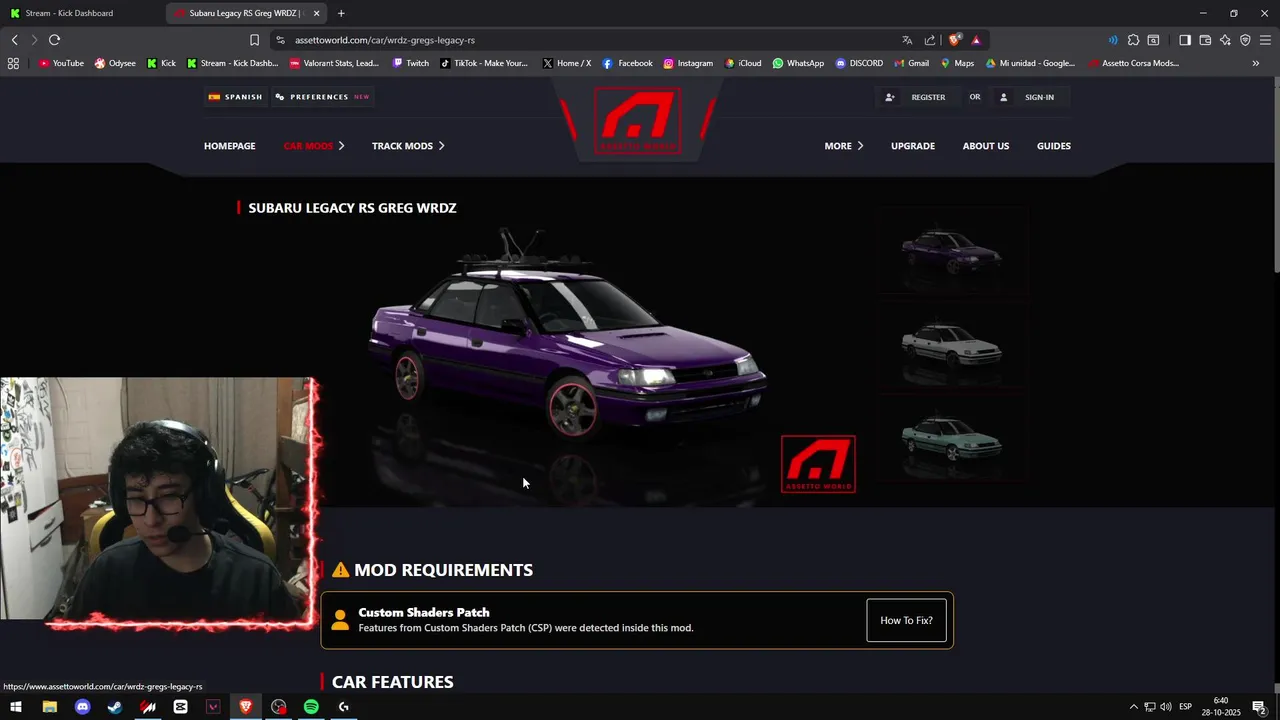Open a new browser tab

pyautogui.click(x=341, y=13)
